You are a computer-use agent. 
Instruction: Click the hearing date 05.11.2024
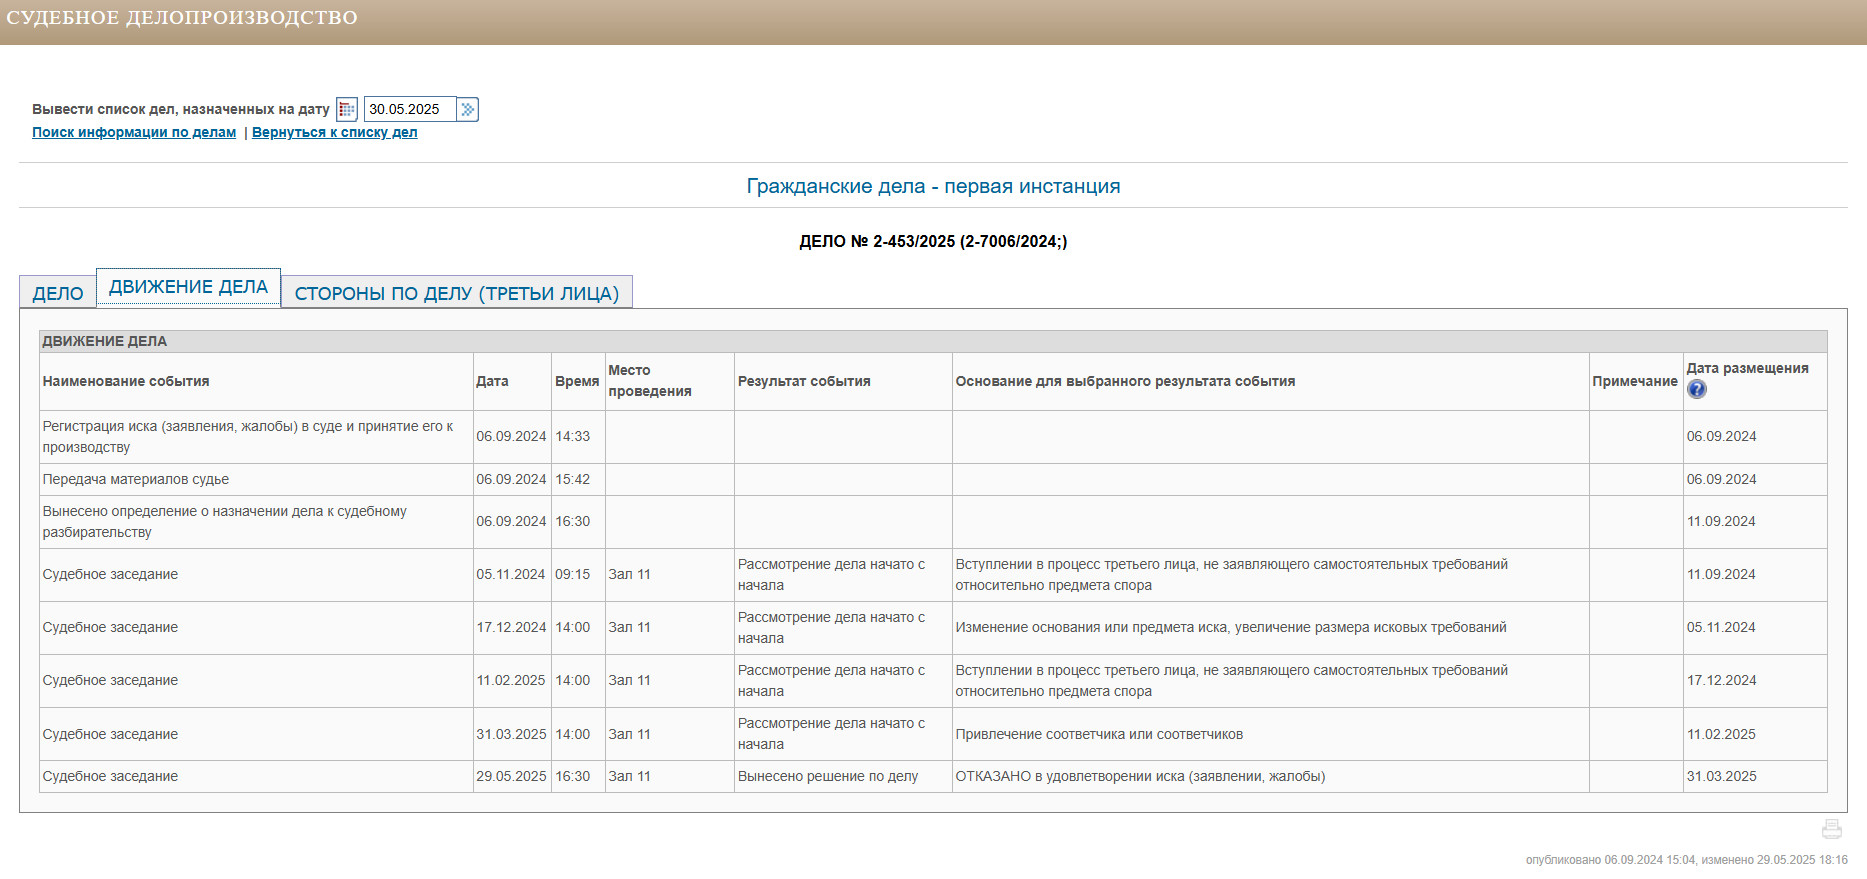[x=511, y=574]
